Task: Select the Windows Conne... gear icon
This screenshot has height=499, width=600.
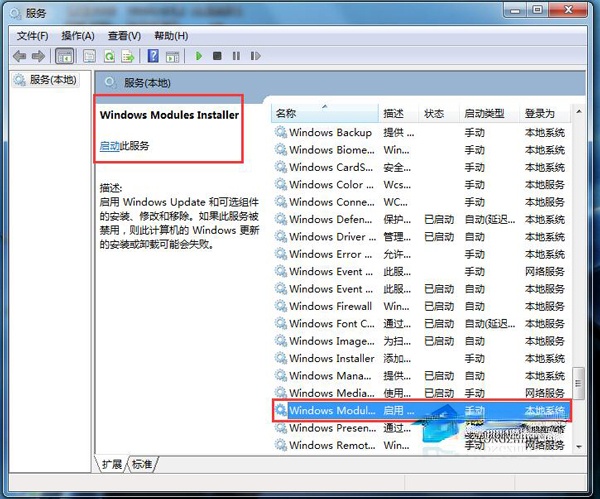Action: pyautogui.click(x=280, y=202)
